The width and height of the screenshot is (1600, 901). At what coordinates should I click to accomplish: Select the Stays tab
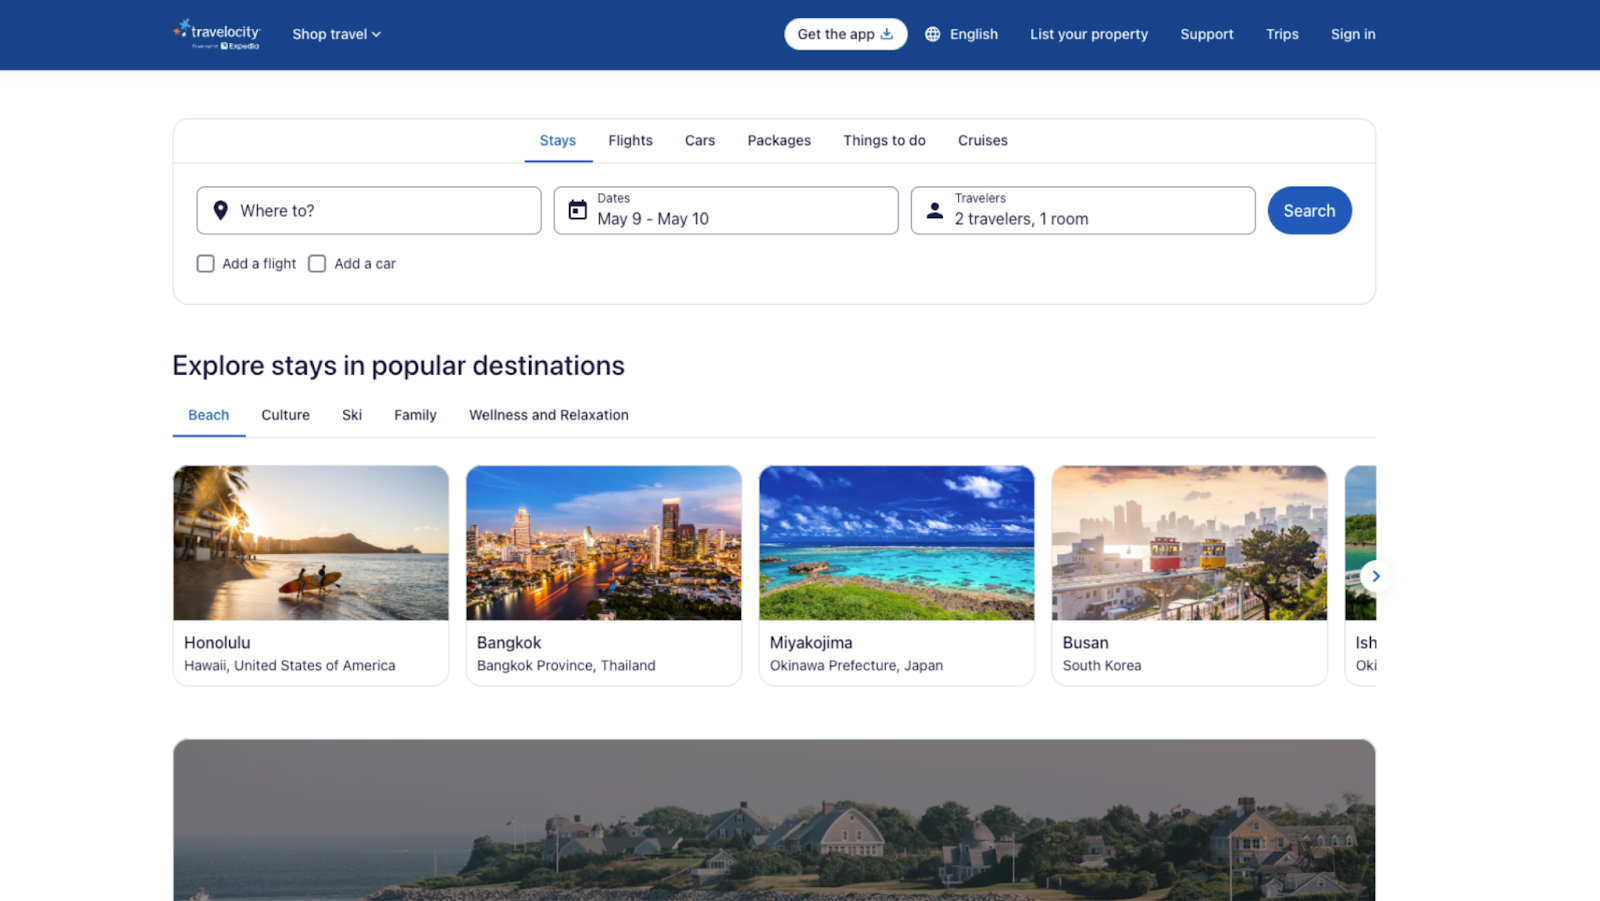pyautogui.click(x=558, y=141)
